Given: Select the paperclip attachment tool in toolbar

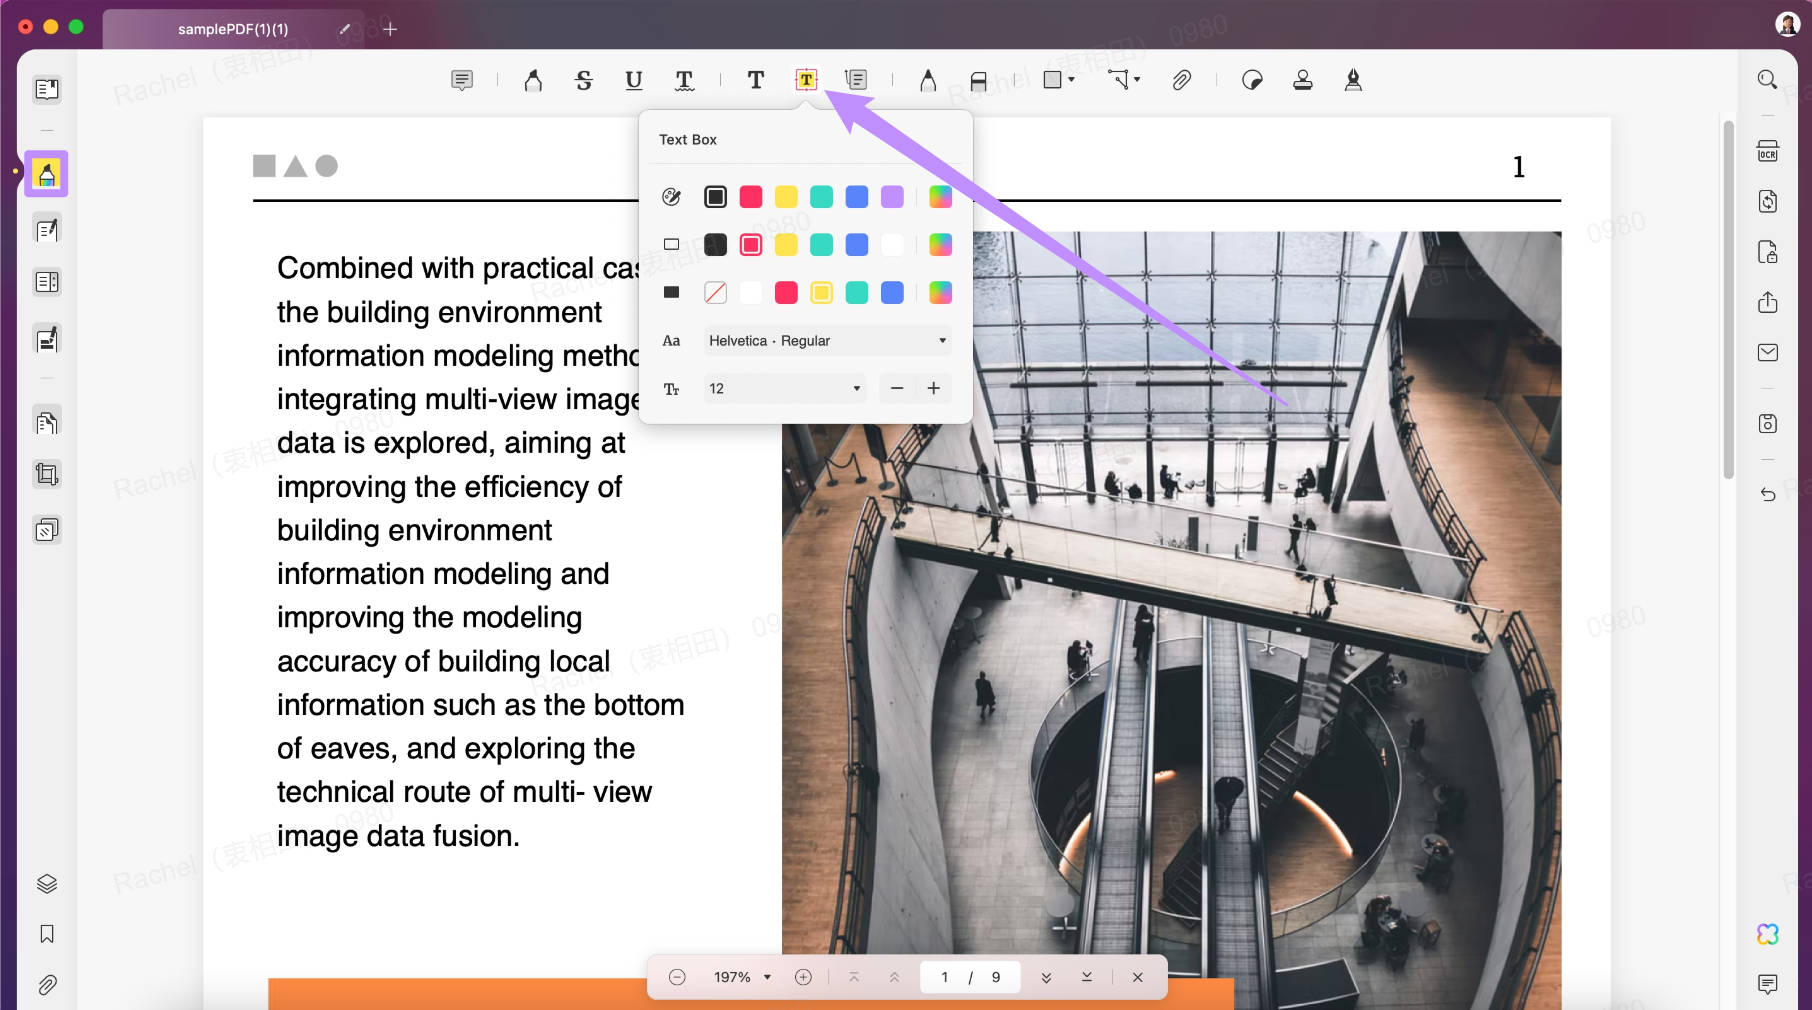Looking at the screenshot, I should (1181, 80).
